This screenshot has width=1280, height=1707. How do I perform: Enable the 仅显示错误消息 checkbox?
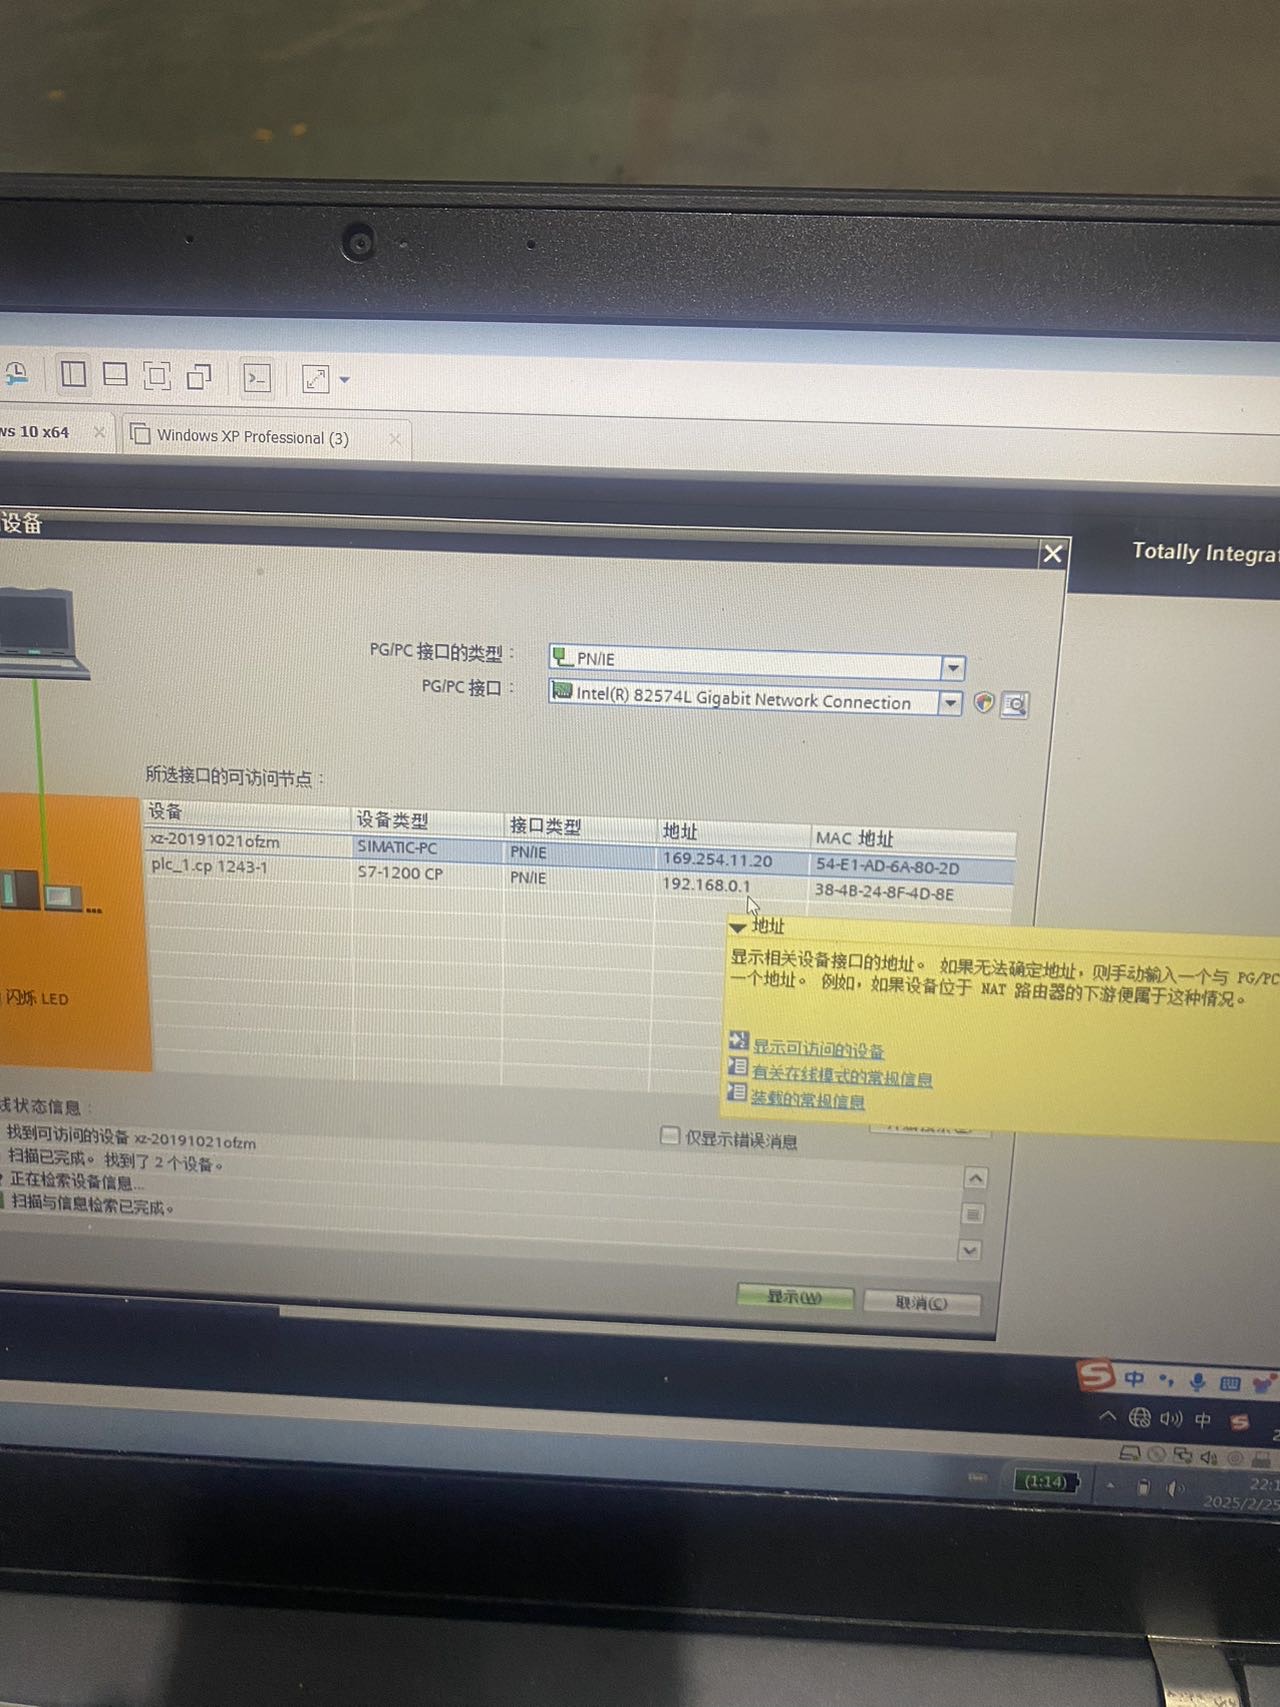(x=670, y=1136)
